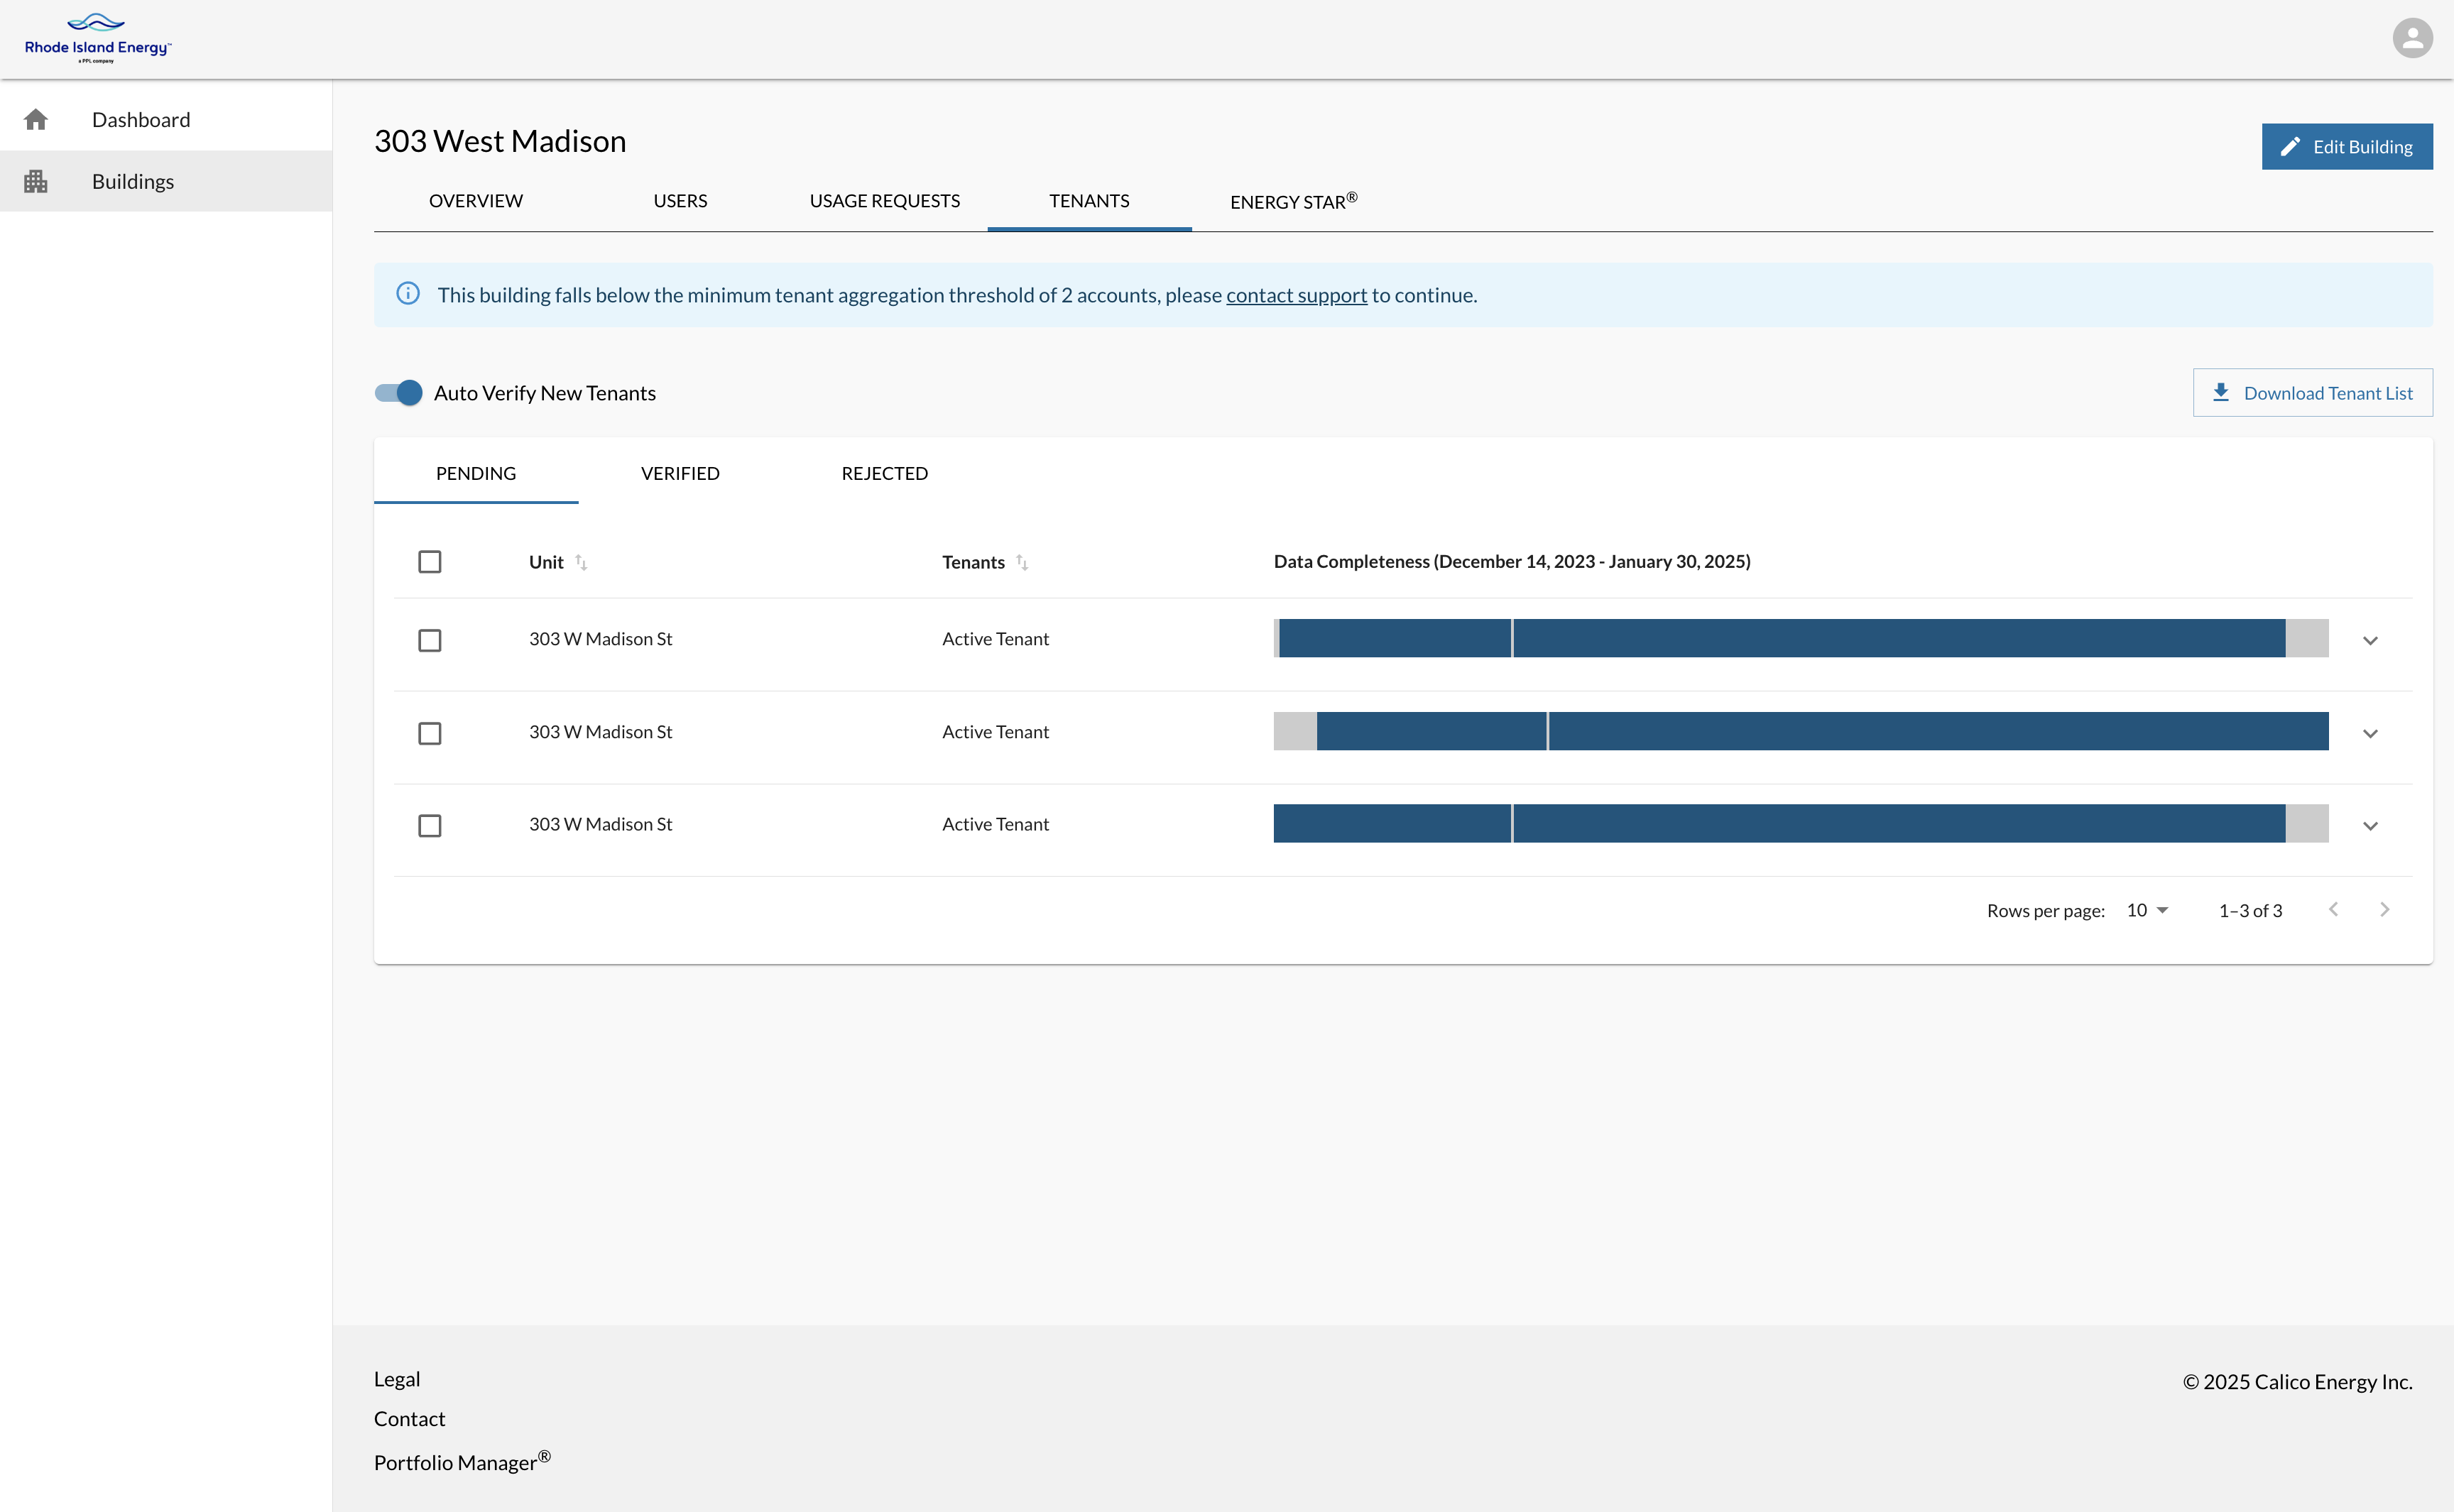Click the Dashboard home icon
This screenshot has height=1512, width=2454.
(x=36, y=120)
